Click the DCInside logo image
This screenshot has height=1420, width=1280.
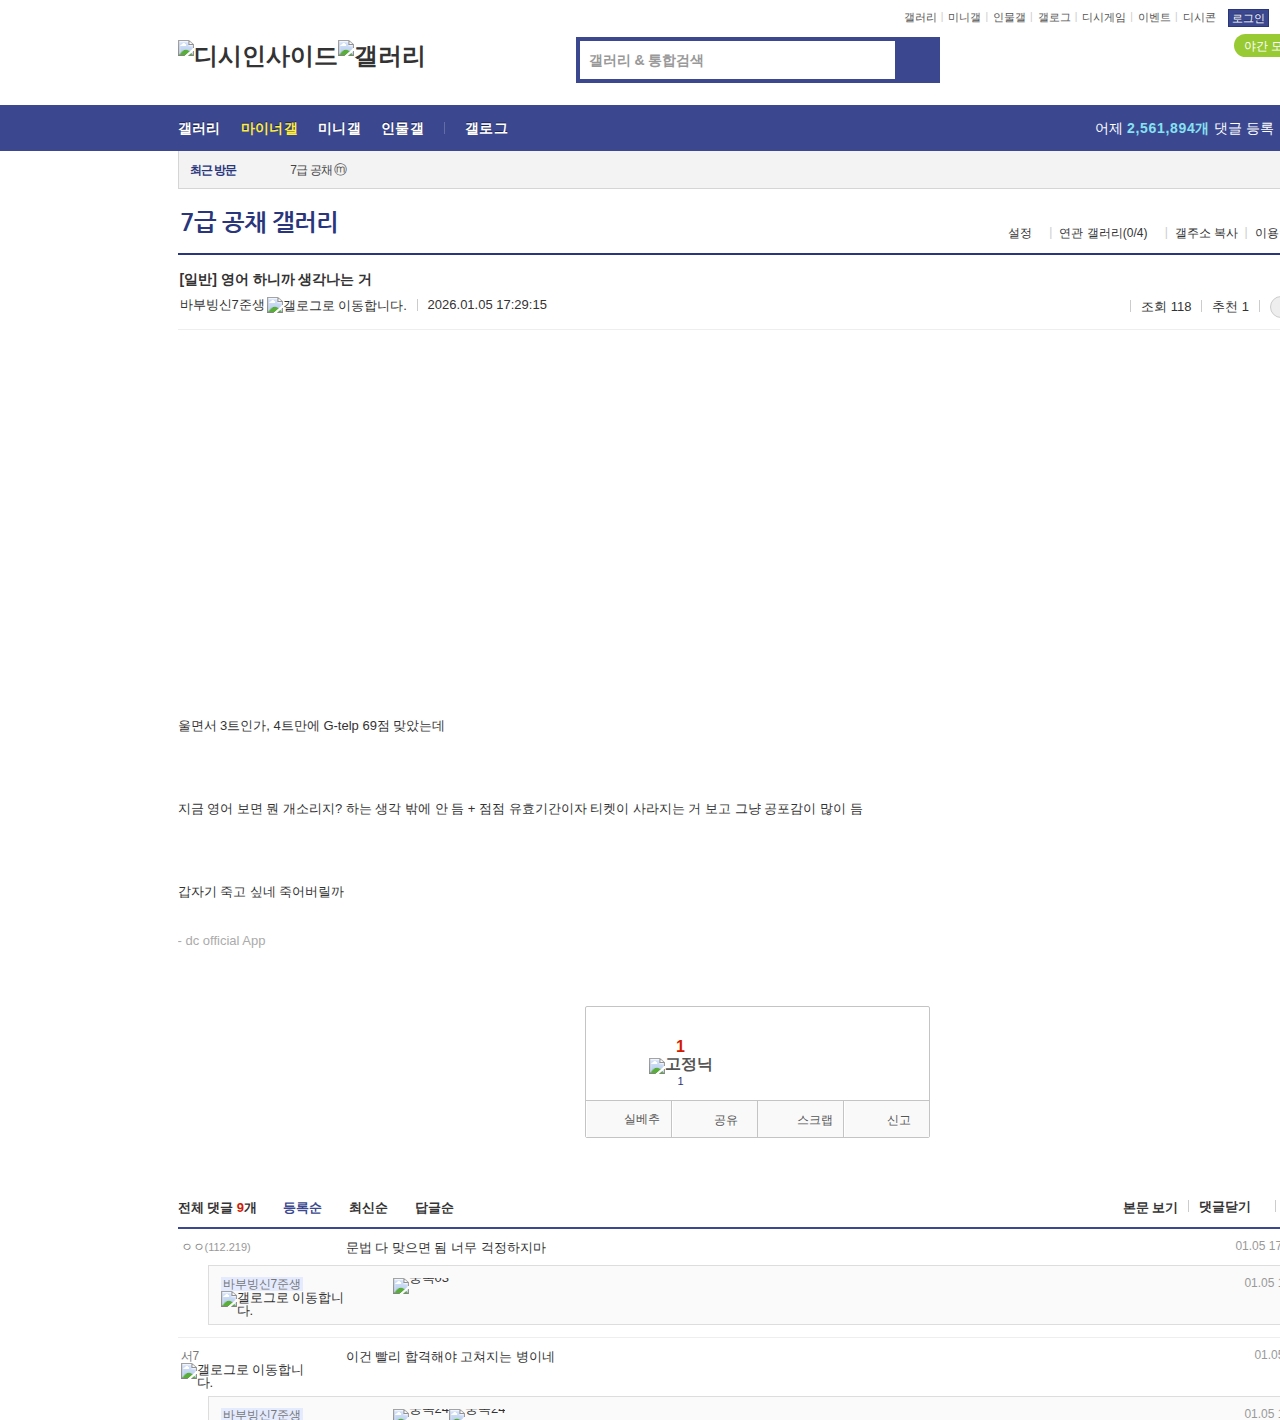(x=257, y=55)
